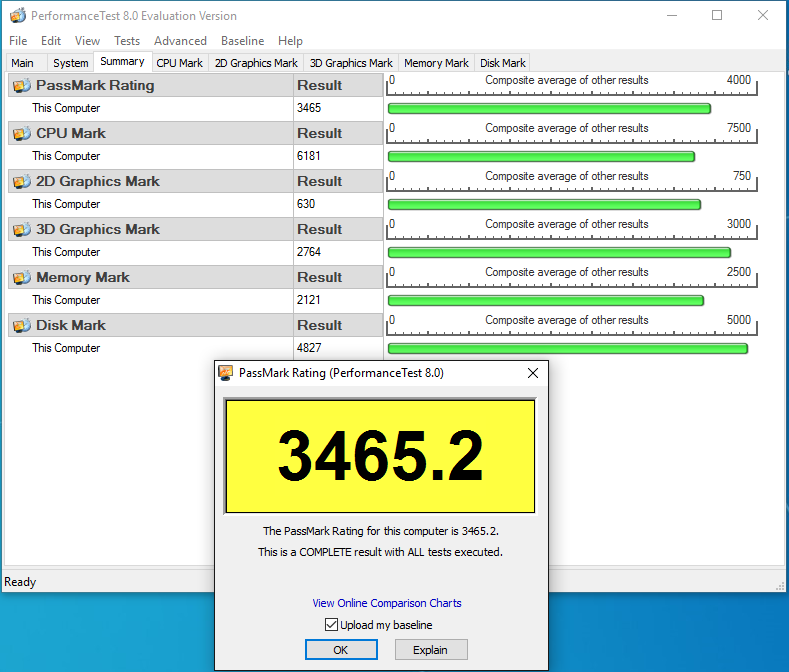Image resolution: width=789 pixels, height=672 pixels.
Task: Go to the Disk Mark tab
Action: coord(503,63)
